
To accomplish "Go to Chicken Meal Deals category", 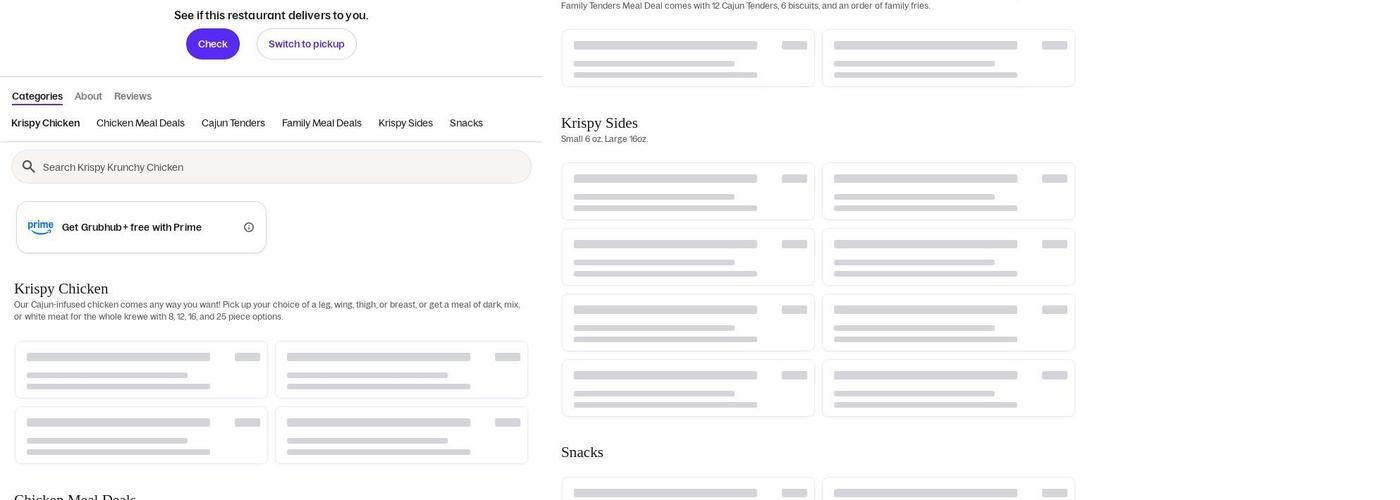I will 140,123.
